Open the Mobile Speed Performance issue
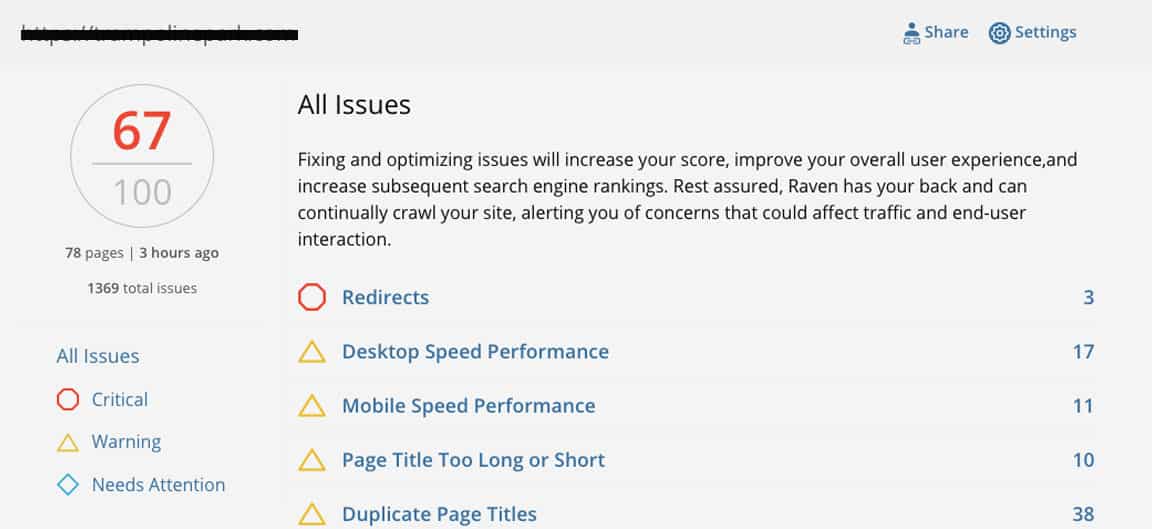This screenshot has width=1152, height=529. click(469, 406)
